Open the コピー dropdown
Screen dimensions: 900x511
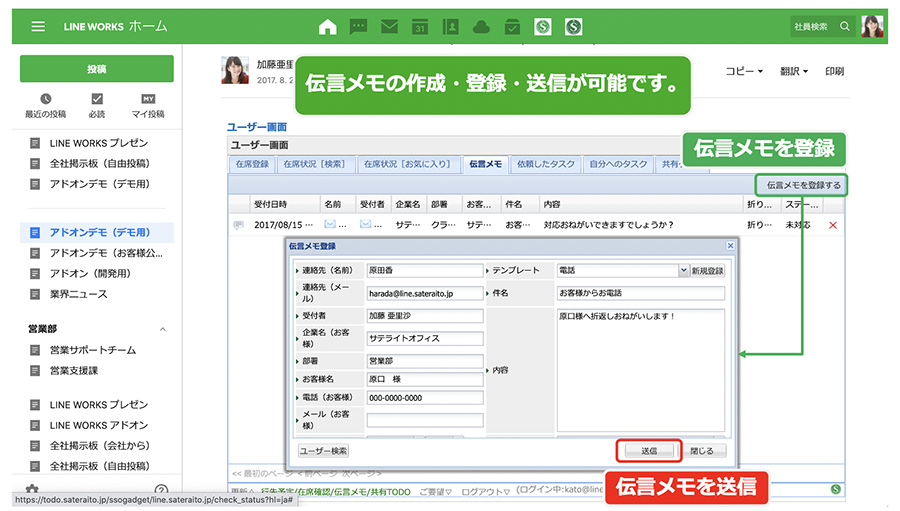[x=744, y=71]
